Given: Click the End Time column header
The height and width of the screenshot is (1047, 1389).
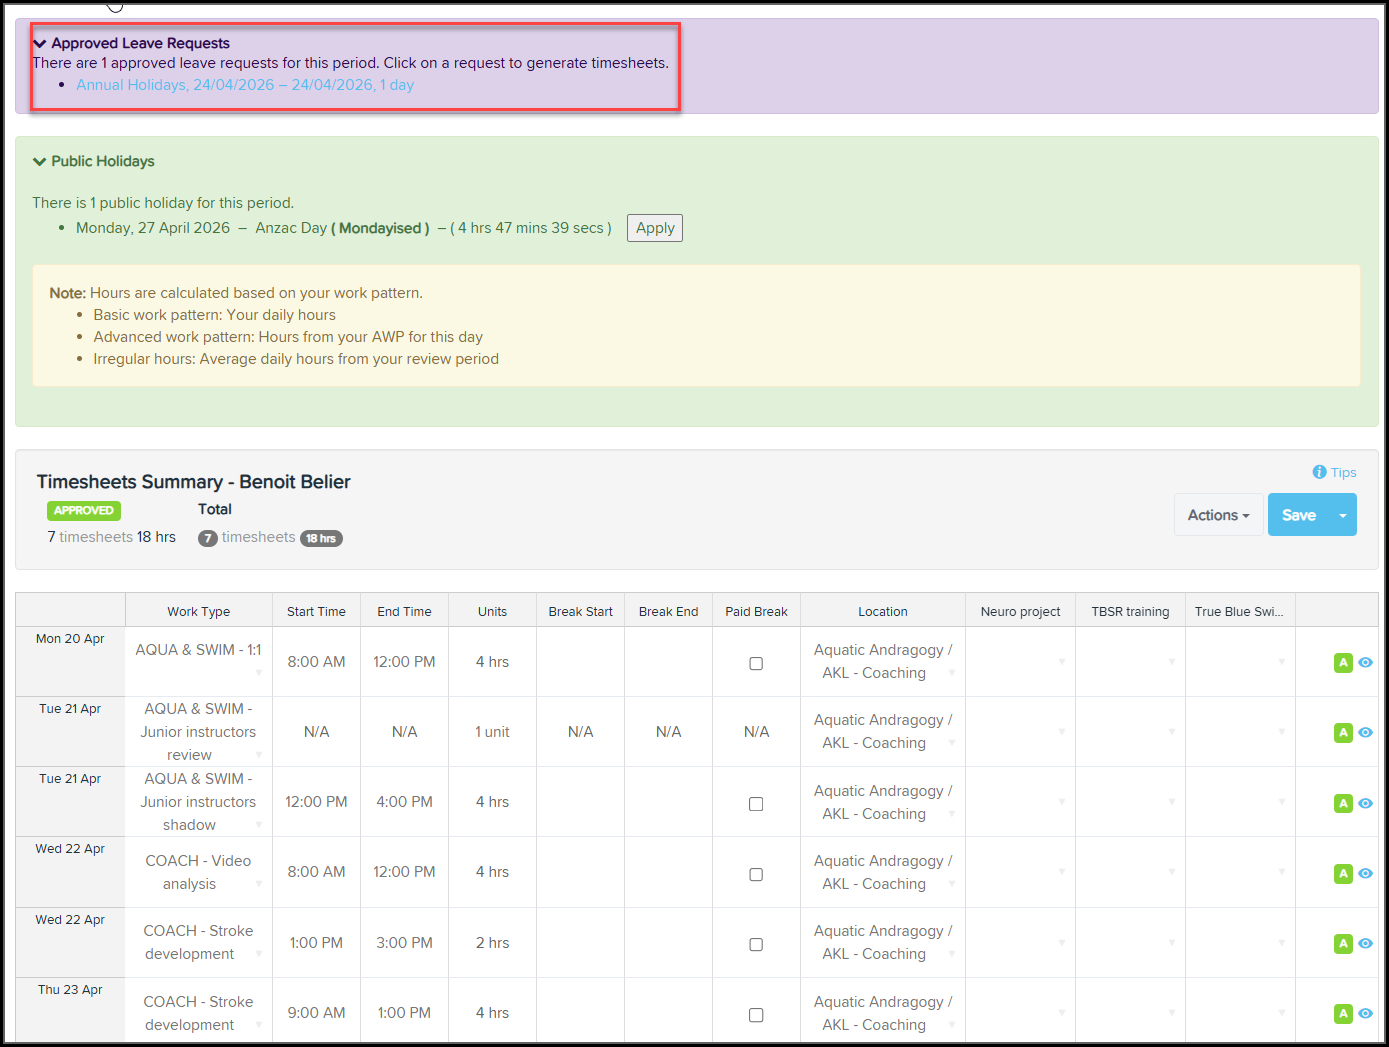Looking at the screenshot, I should point(404,611).
